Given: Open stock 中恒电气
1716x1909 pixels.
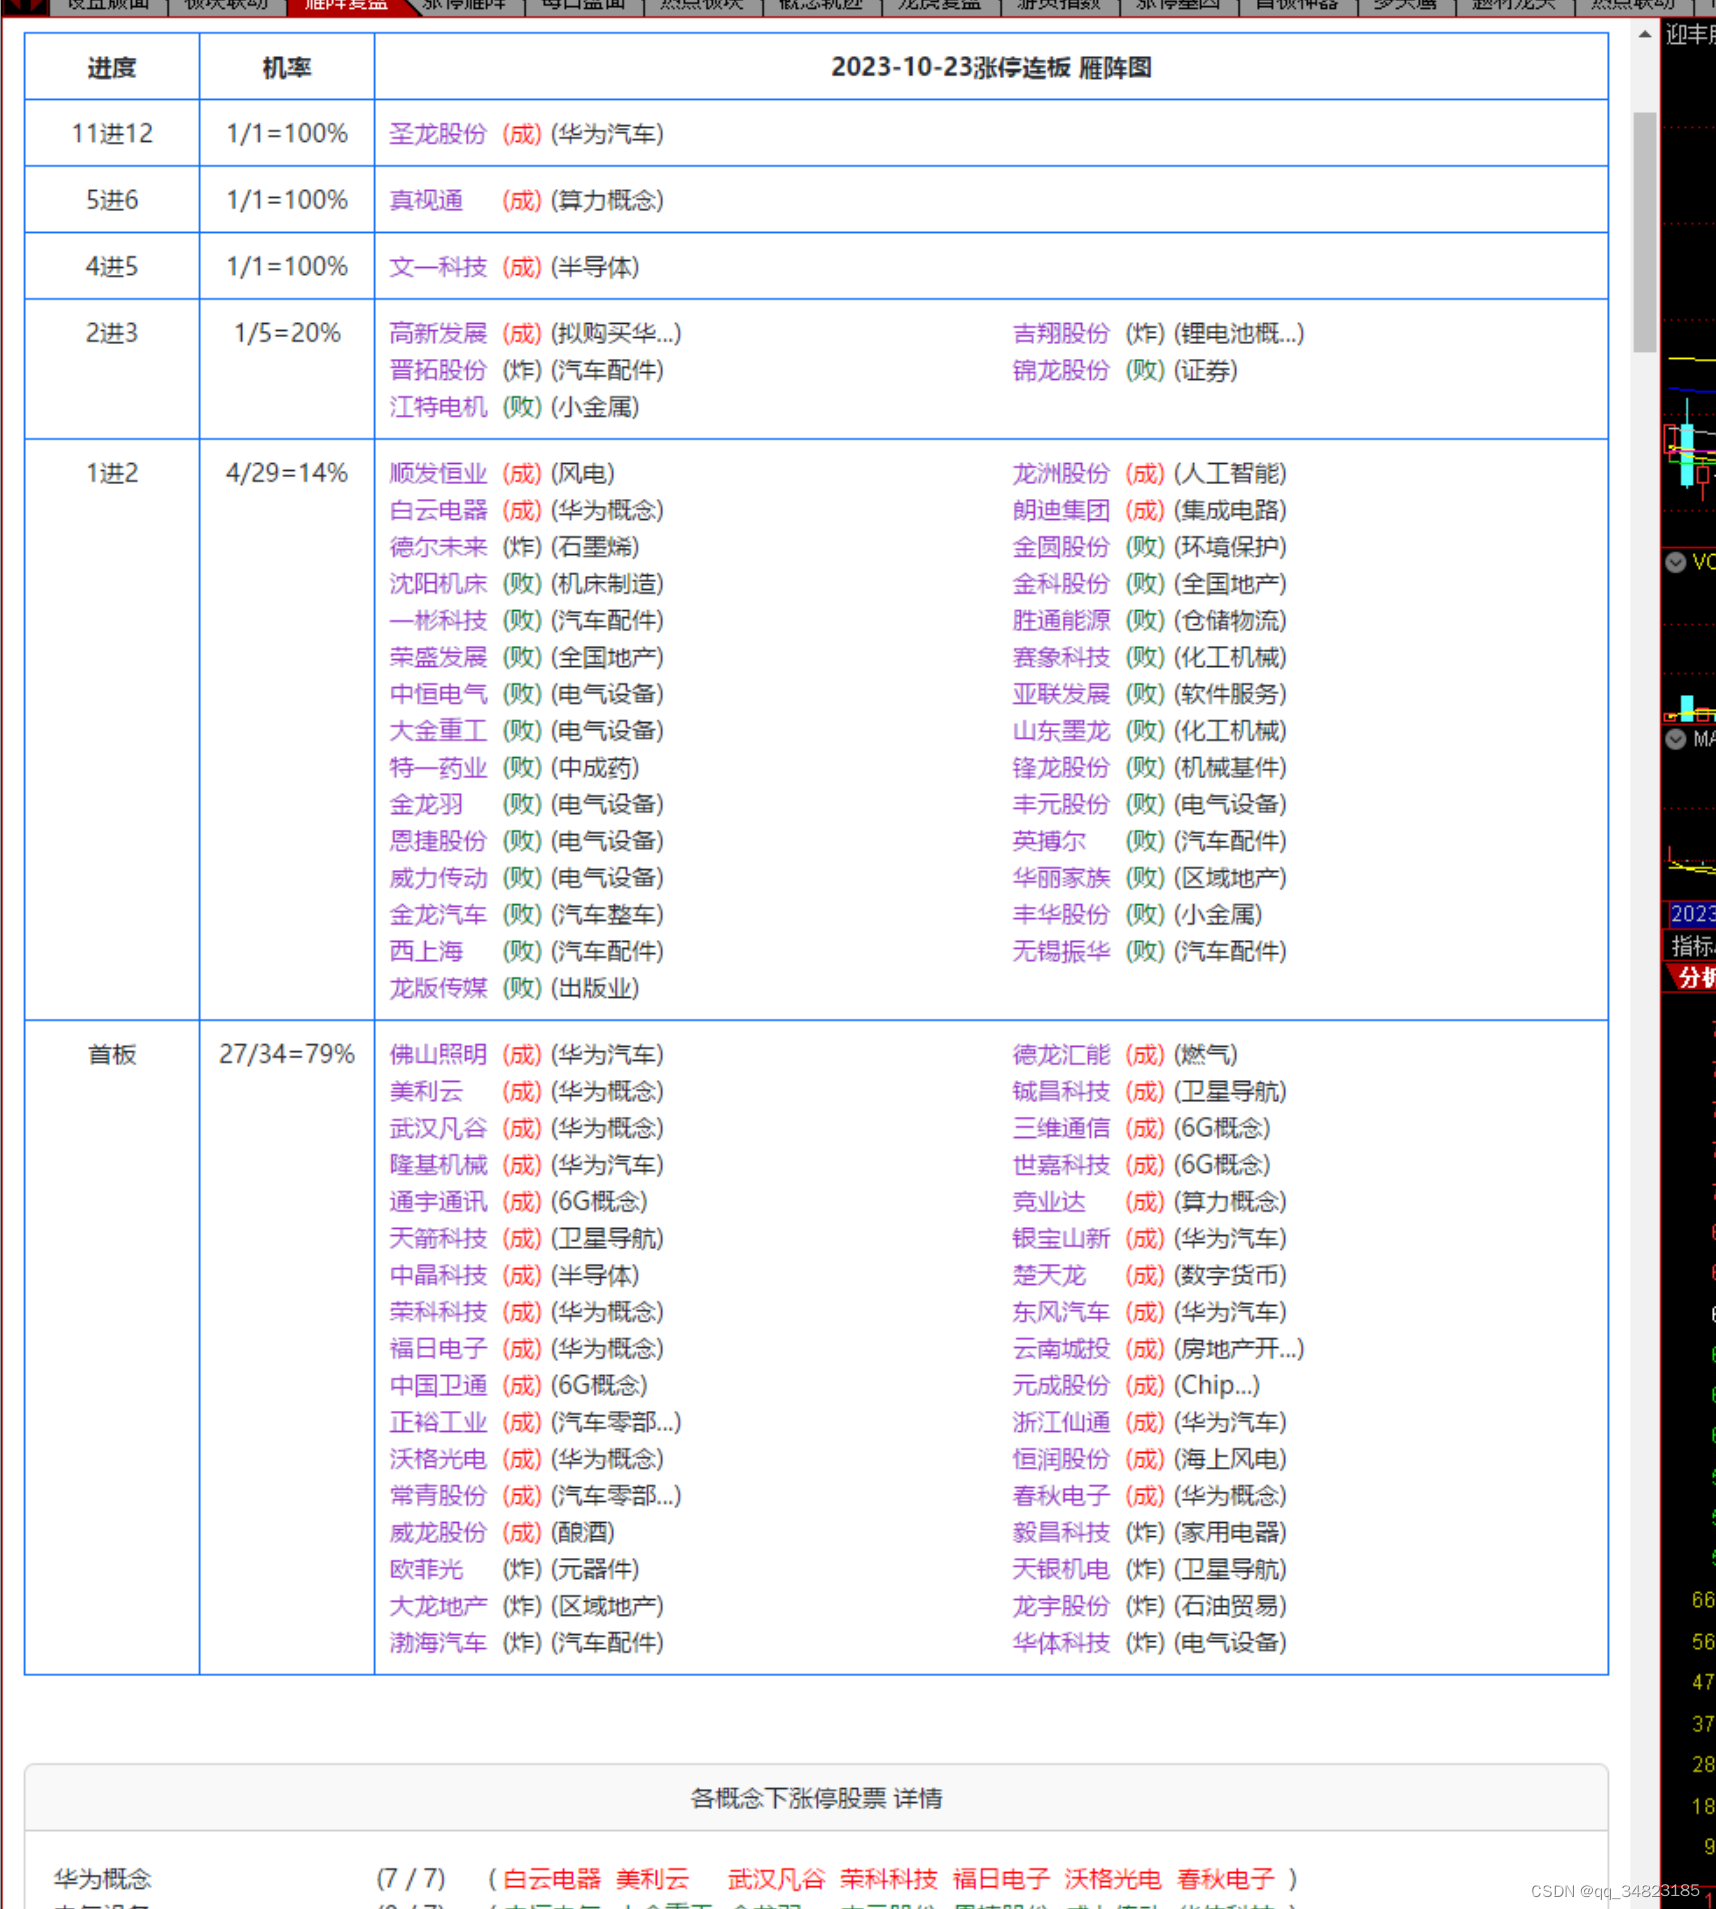Looking at the screenshot, I should [438, 694].
